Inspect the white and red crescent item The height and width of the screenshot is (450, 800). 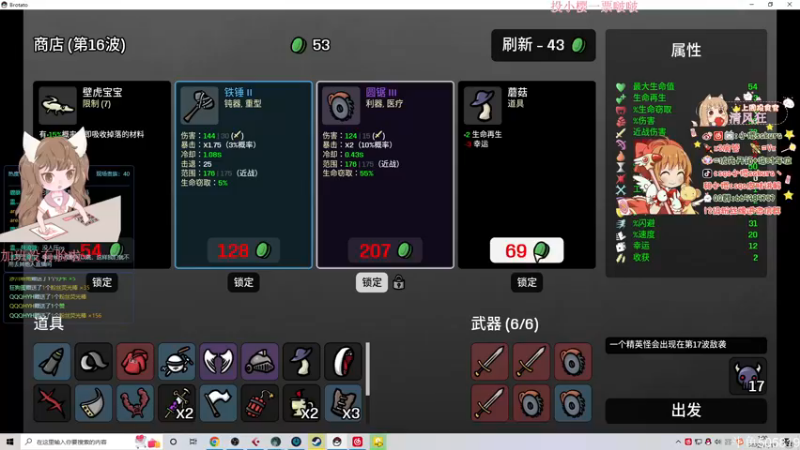(x=343, y=361)
